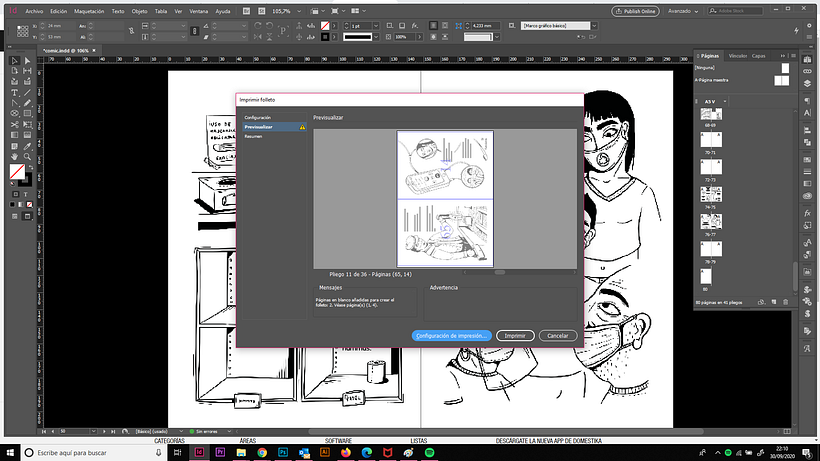Select the Direct Selection tool
The height and width of the screenshot is (461, 820).
(27, 61)
